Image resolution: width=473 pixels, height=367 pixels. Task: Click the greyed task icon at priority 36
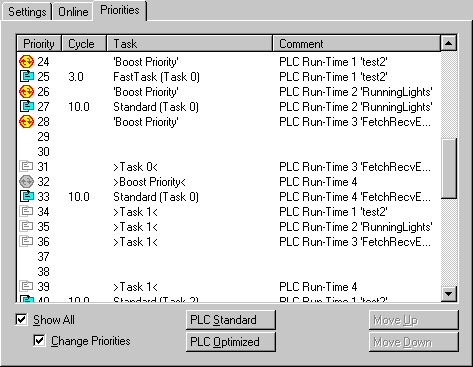[27, 242]
